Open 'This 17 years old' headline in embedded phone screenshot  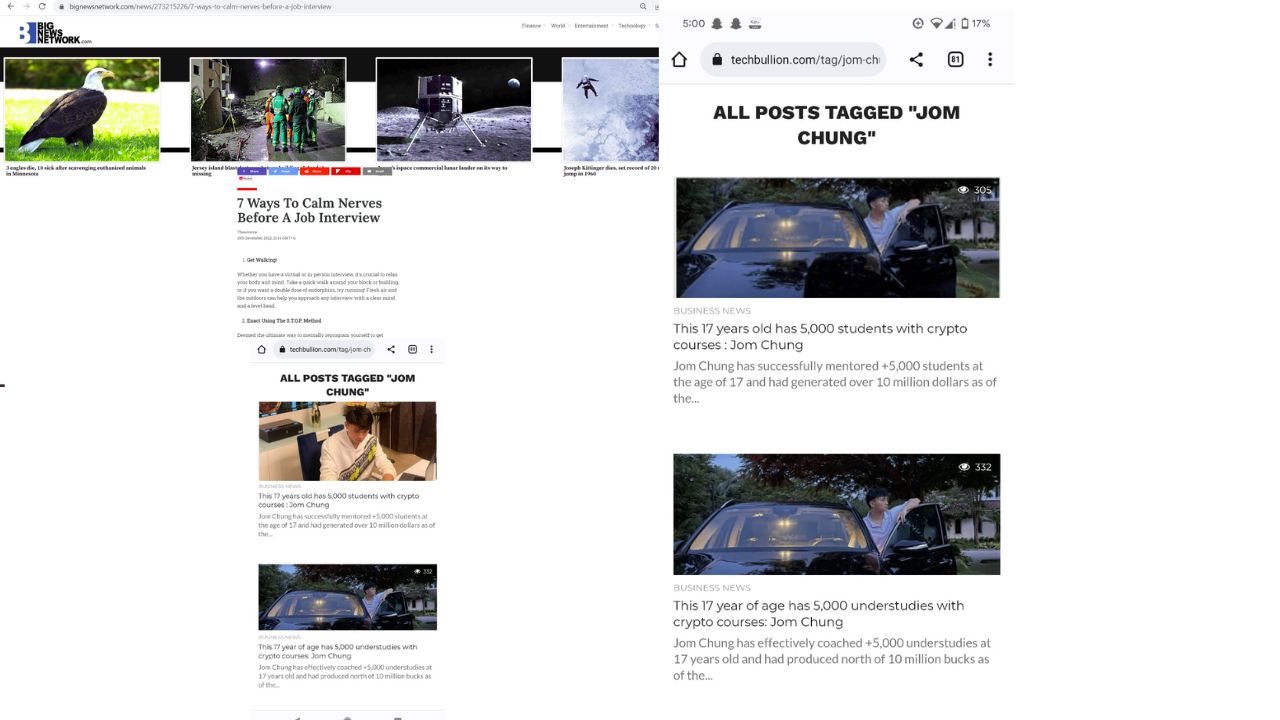click(x=339, y=500)
